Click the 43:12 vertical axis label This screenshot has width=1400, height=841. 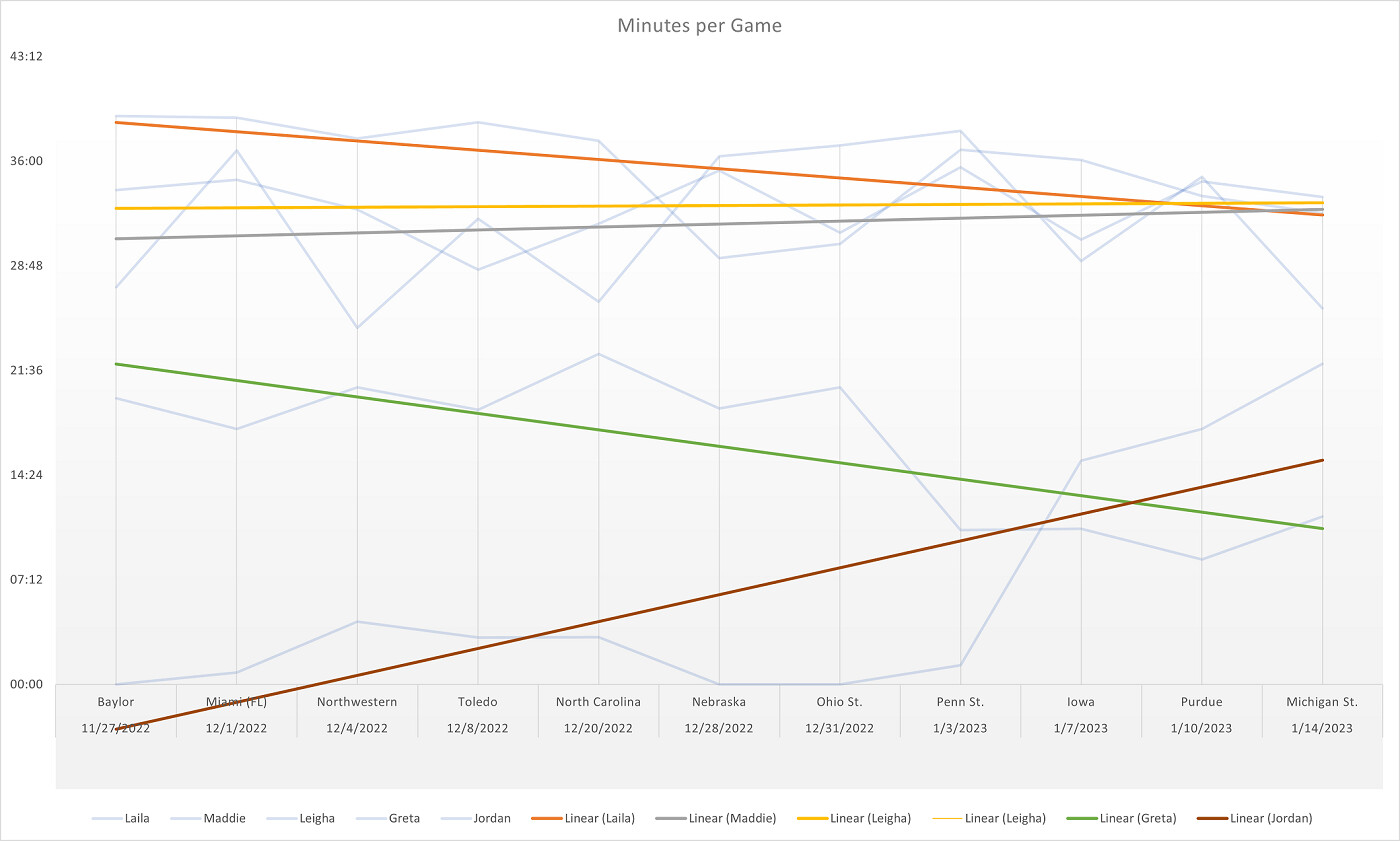[26, 57]
